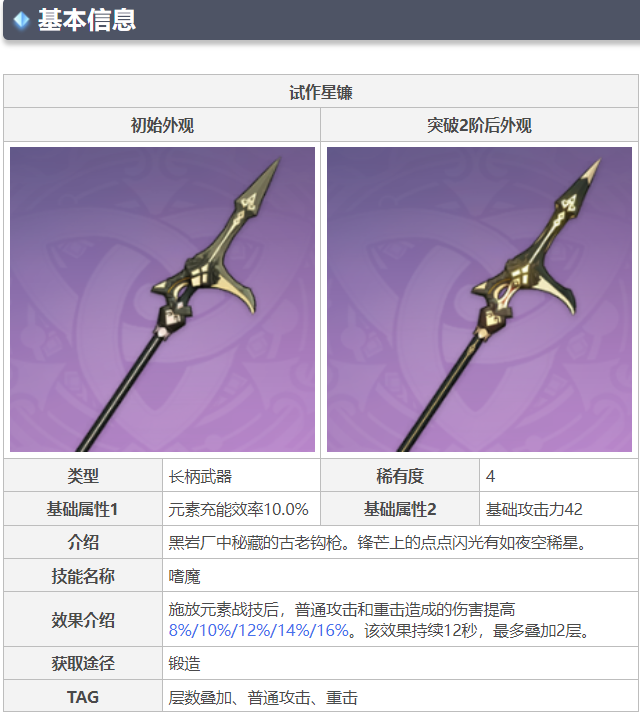Click the 锻造 acquisition method

(x=184, y=663)
